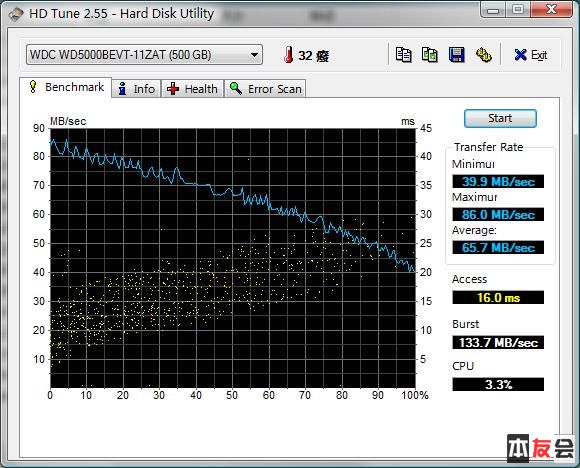Click the blue floppy save icon
This screenshot has height=468, width=580.
pos(456,55)
